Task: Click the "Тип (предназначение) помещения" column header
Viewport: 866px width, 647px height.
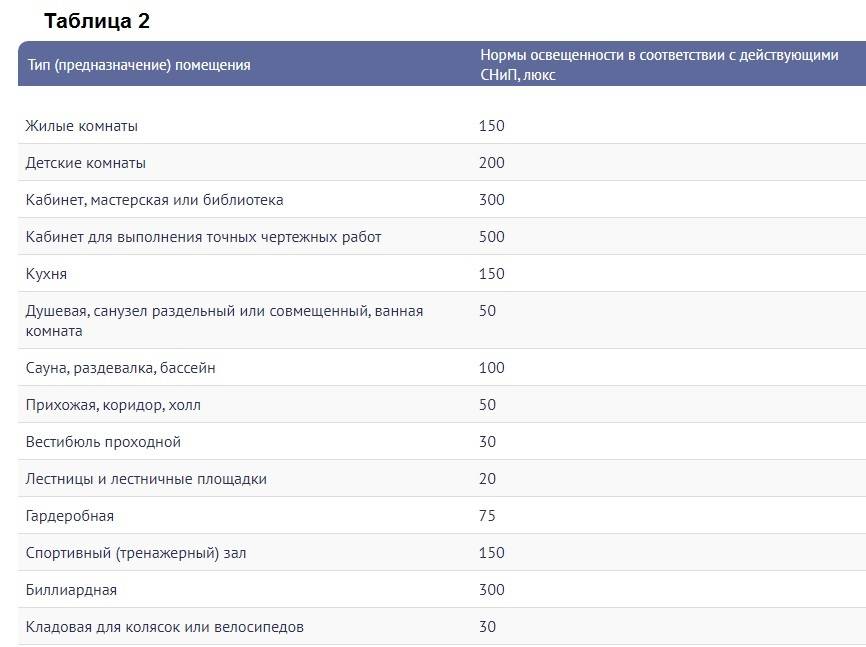Action: click(138, 65)
